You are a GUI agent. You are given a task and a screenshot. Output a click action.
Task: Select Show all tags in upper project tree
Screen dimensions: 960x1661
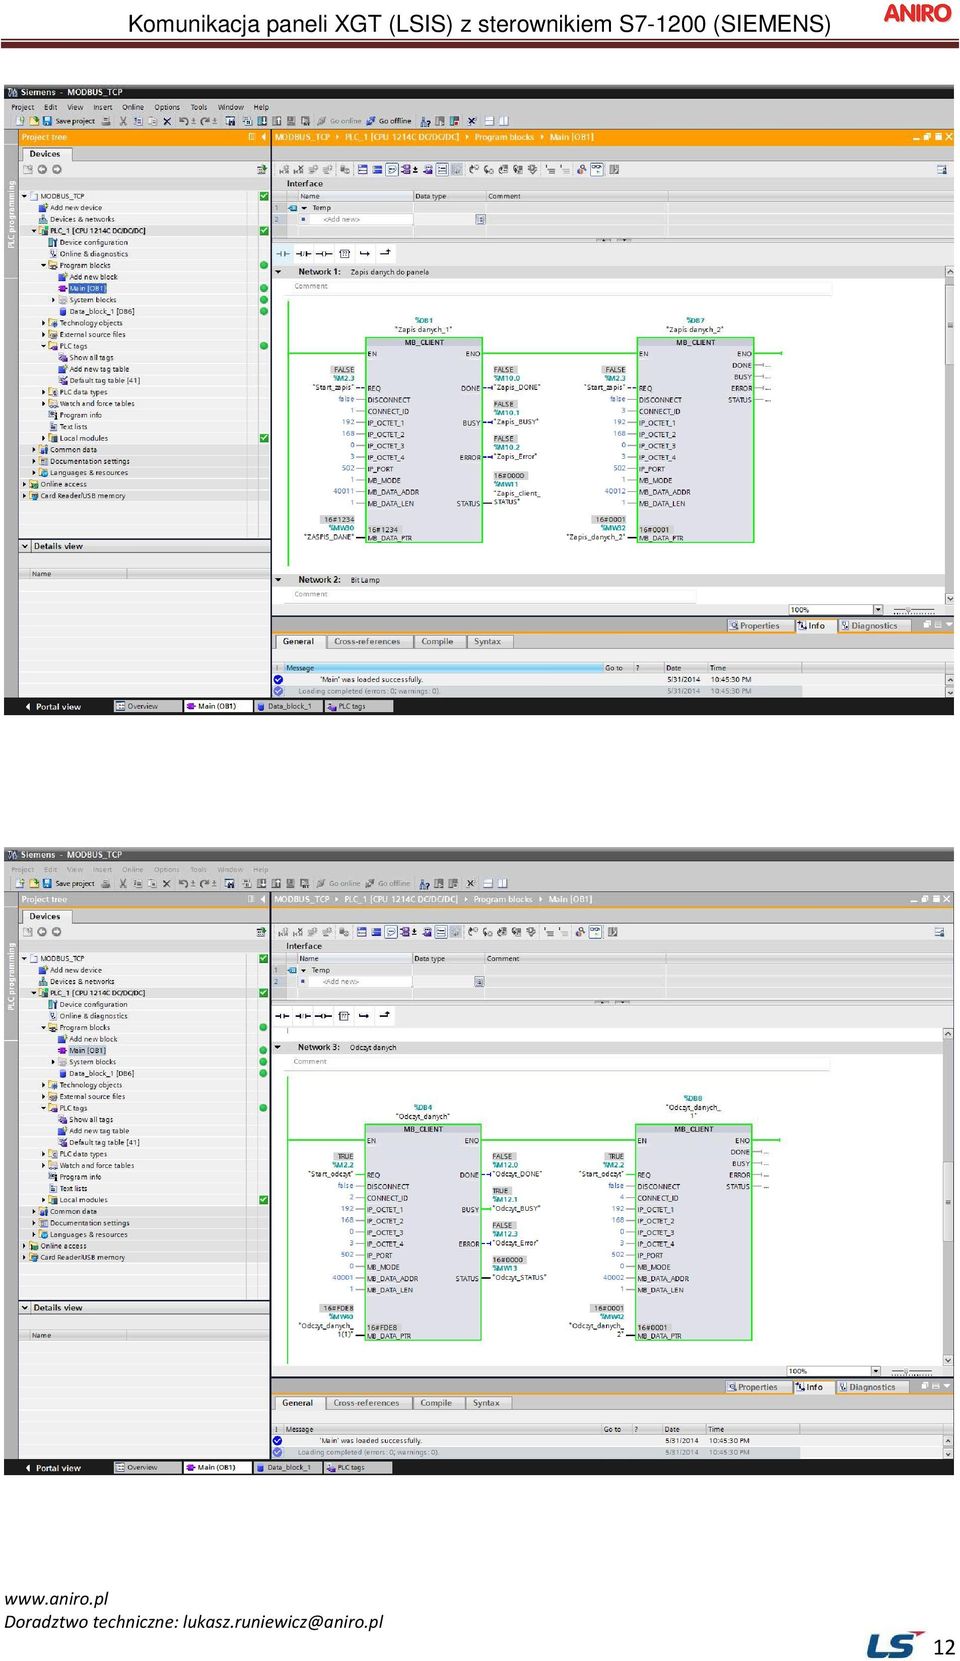click(x=91, y=357)
